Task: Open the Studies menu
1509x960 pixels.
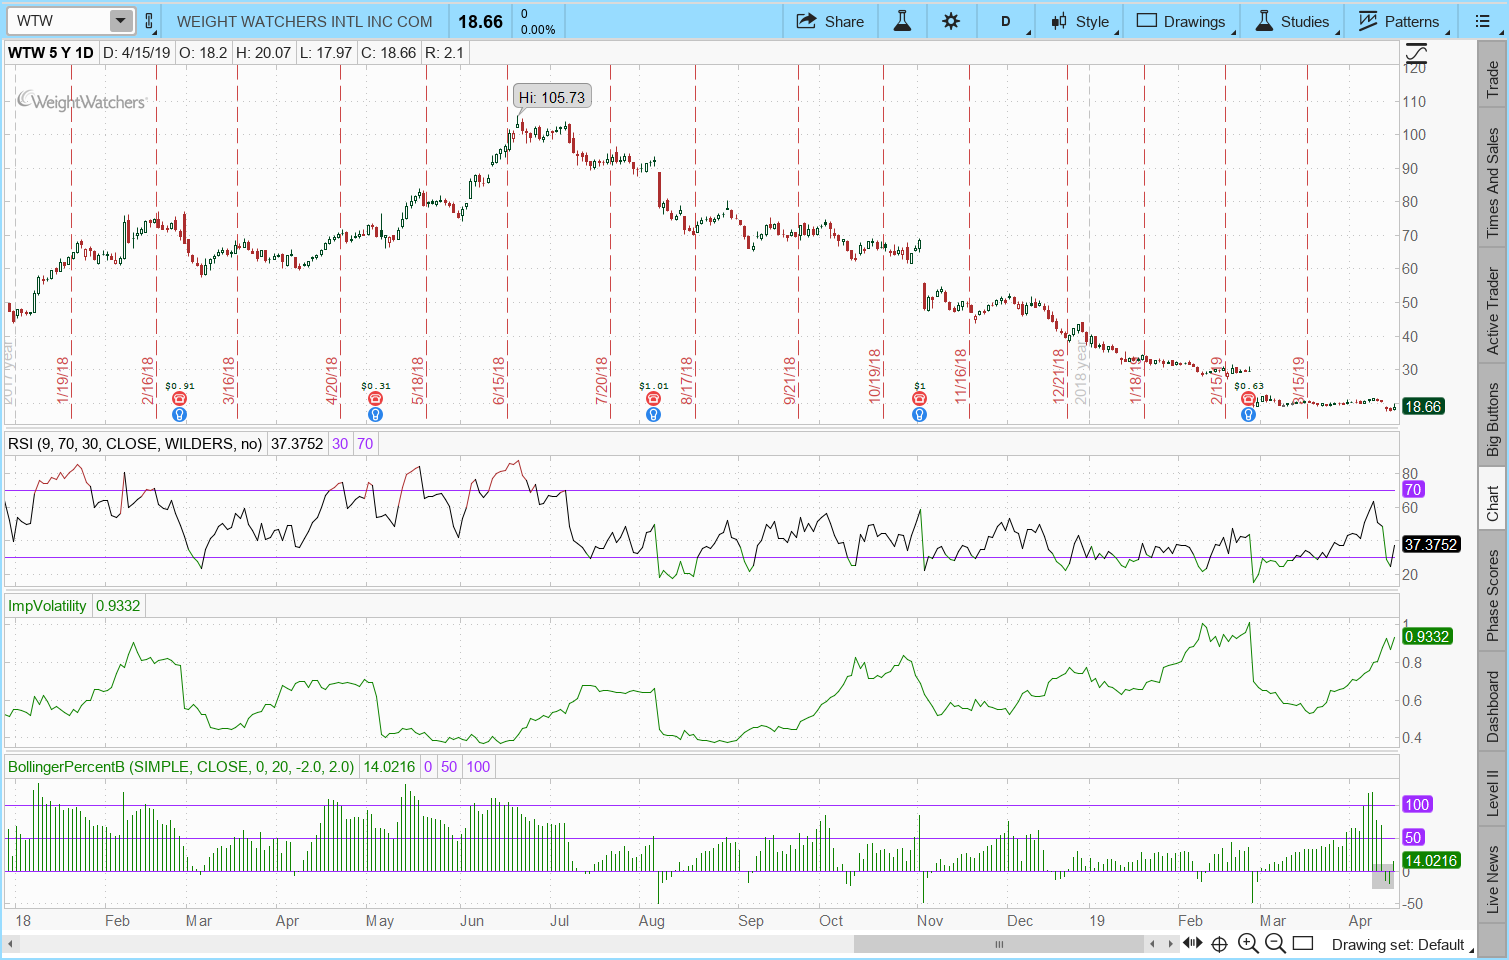Action: pyautogui.click(x=1292, y=21)
